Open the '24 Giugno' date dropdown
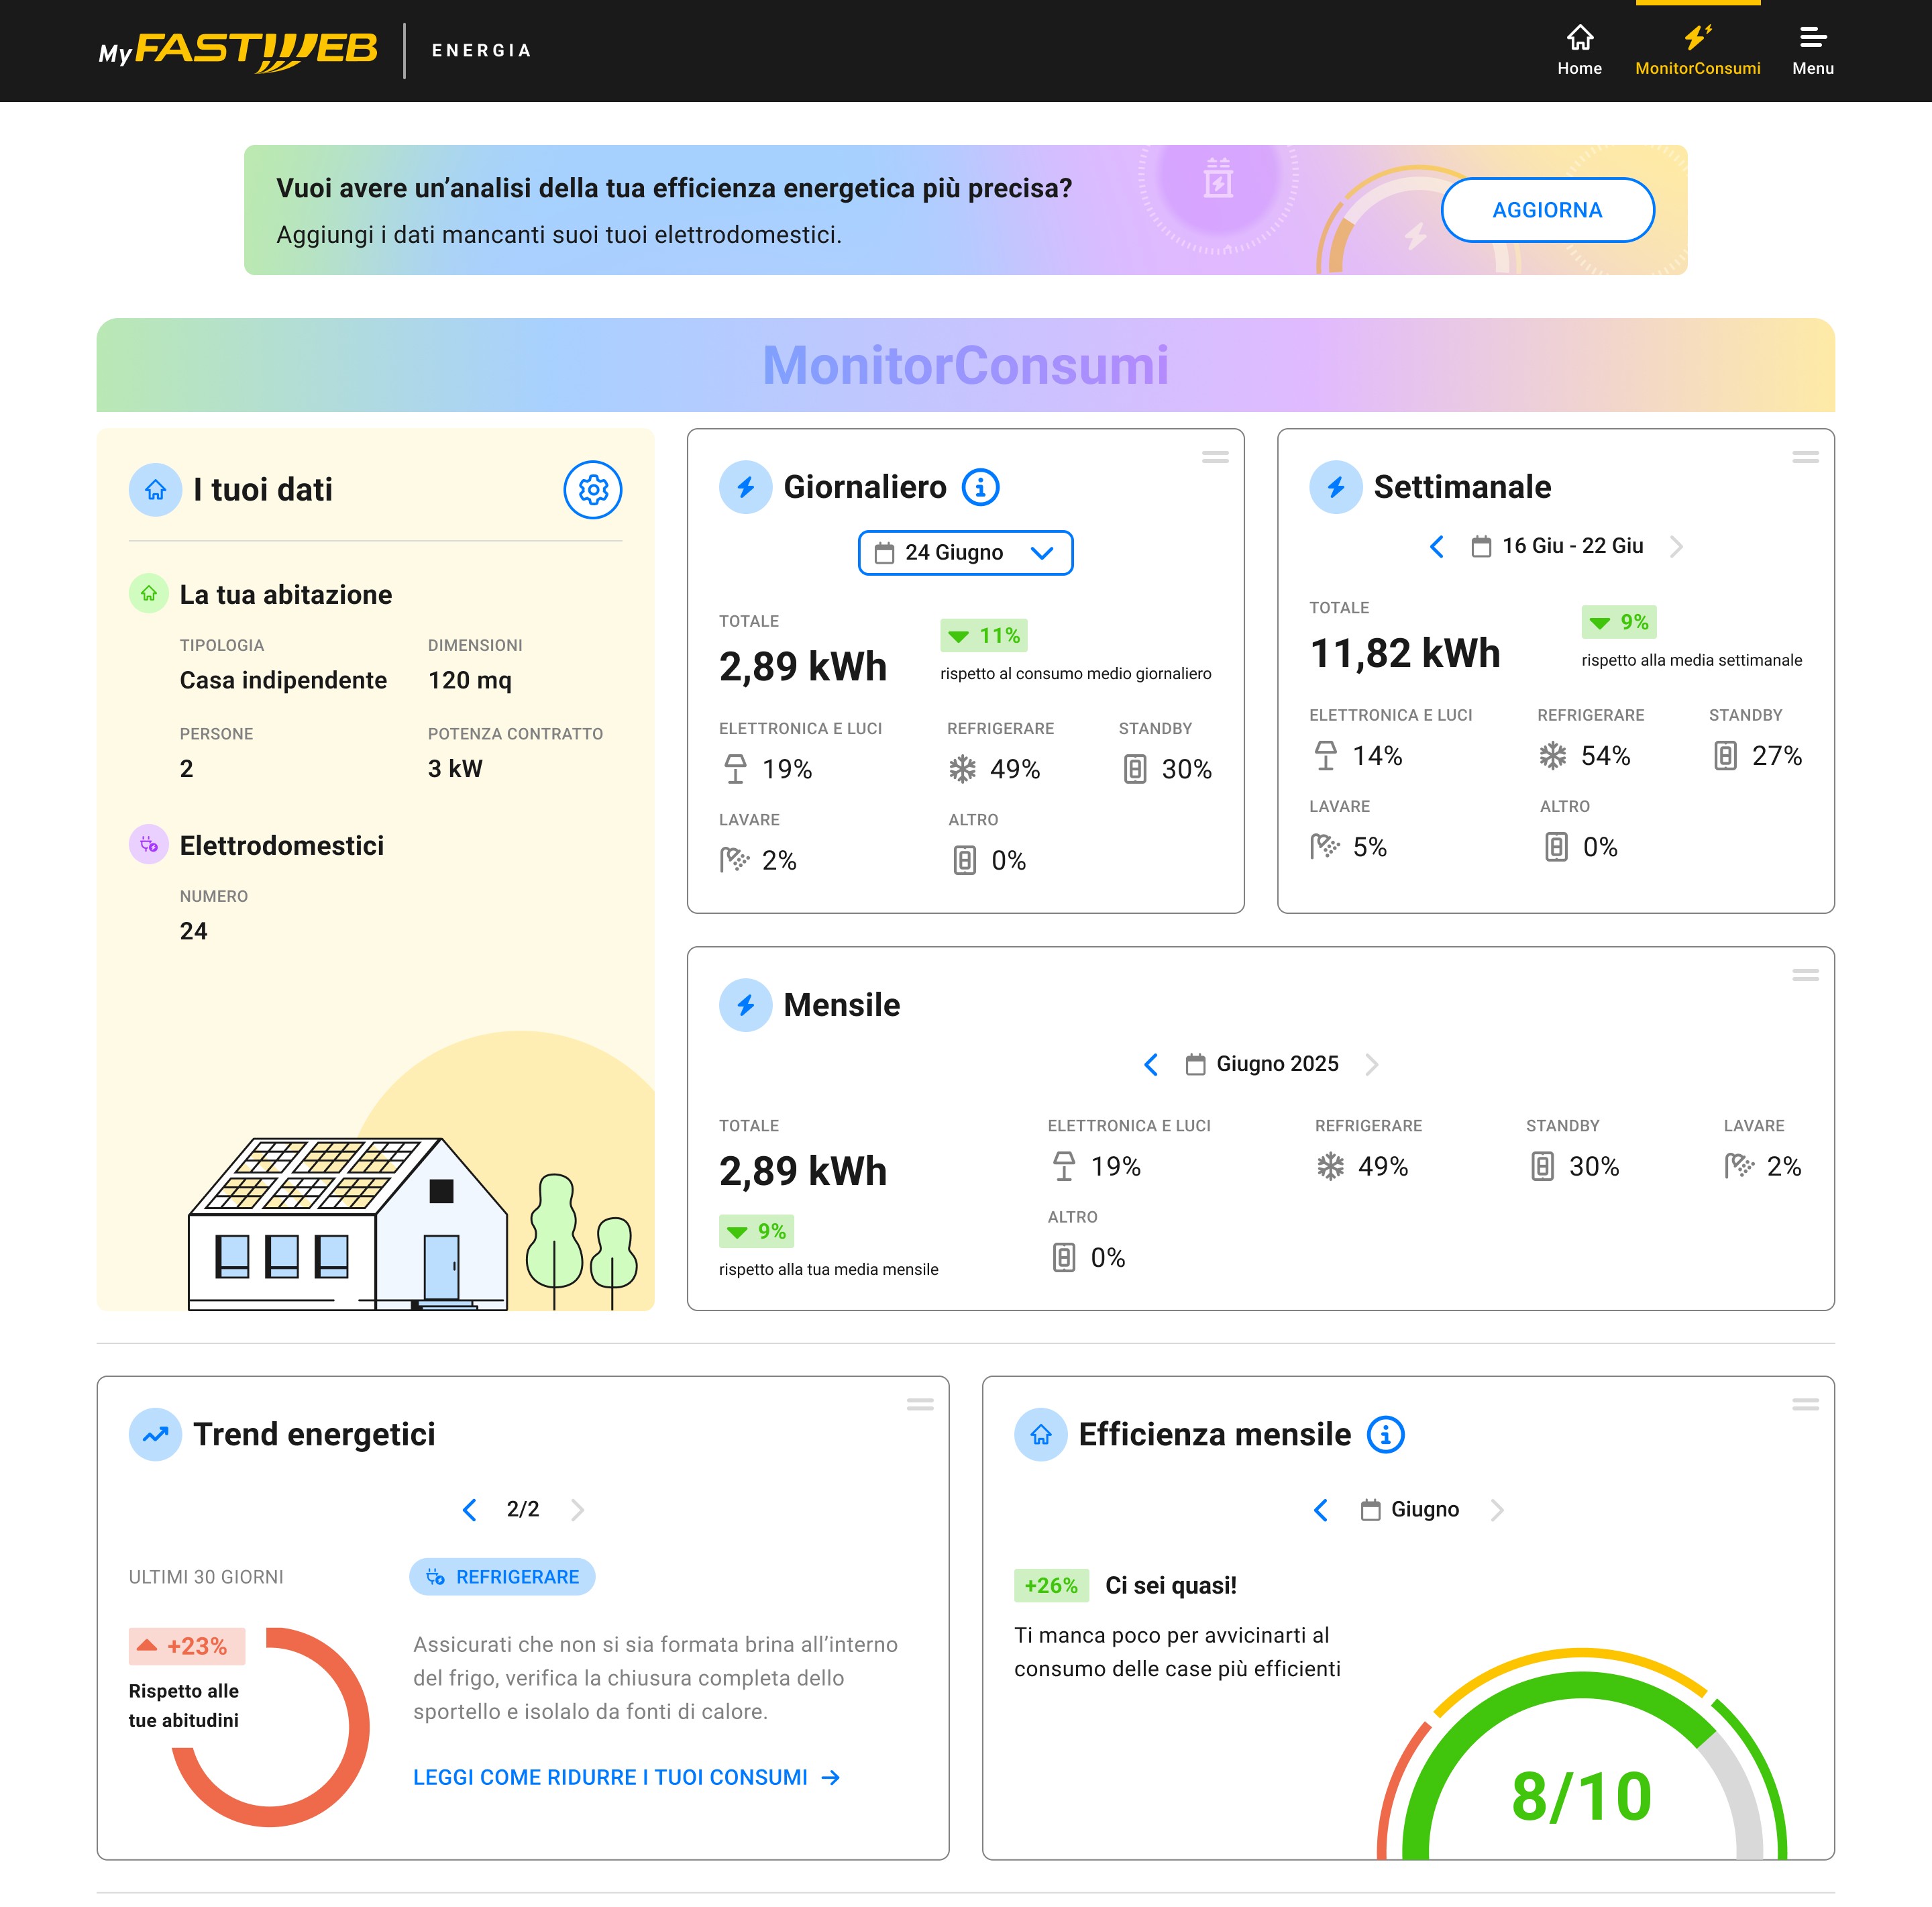This screenshot has height=1907, width=1932. [964, 552]
